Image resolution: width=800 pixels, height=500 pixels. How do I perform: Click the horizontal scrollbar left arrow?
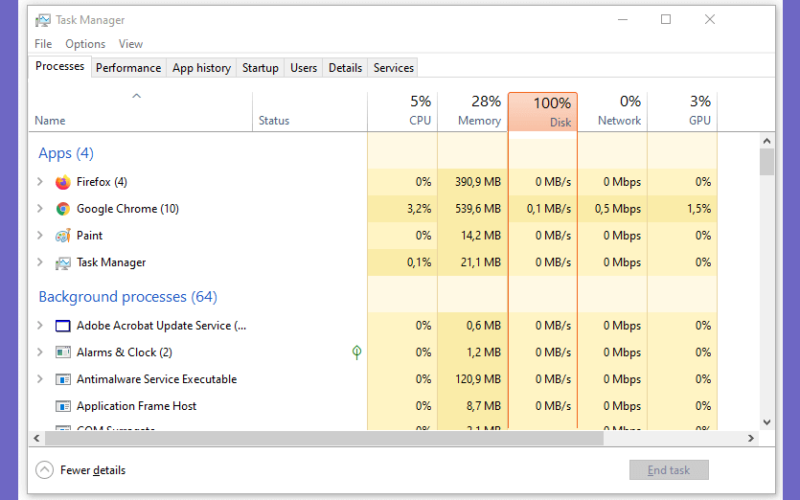point(36,438)
